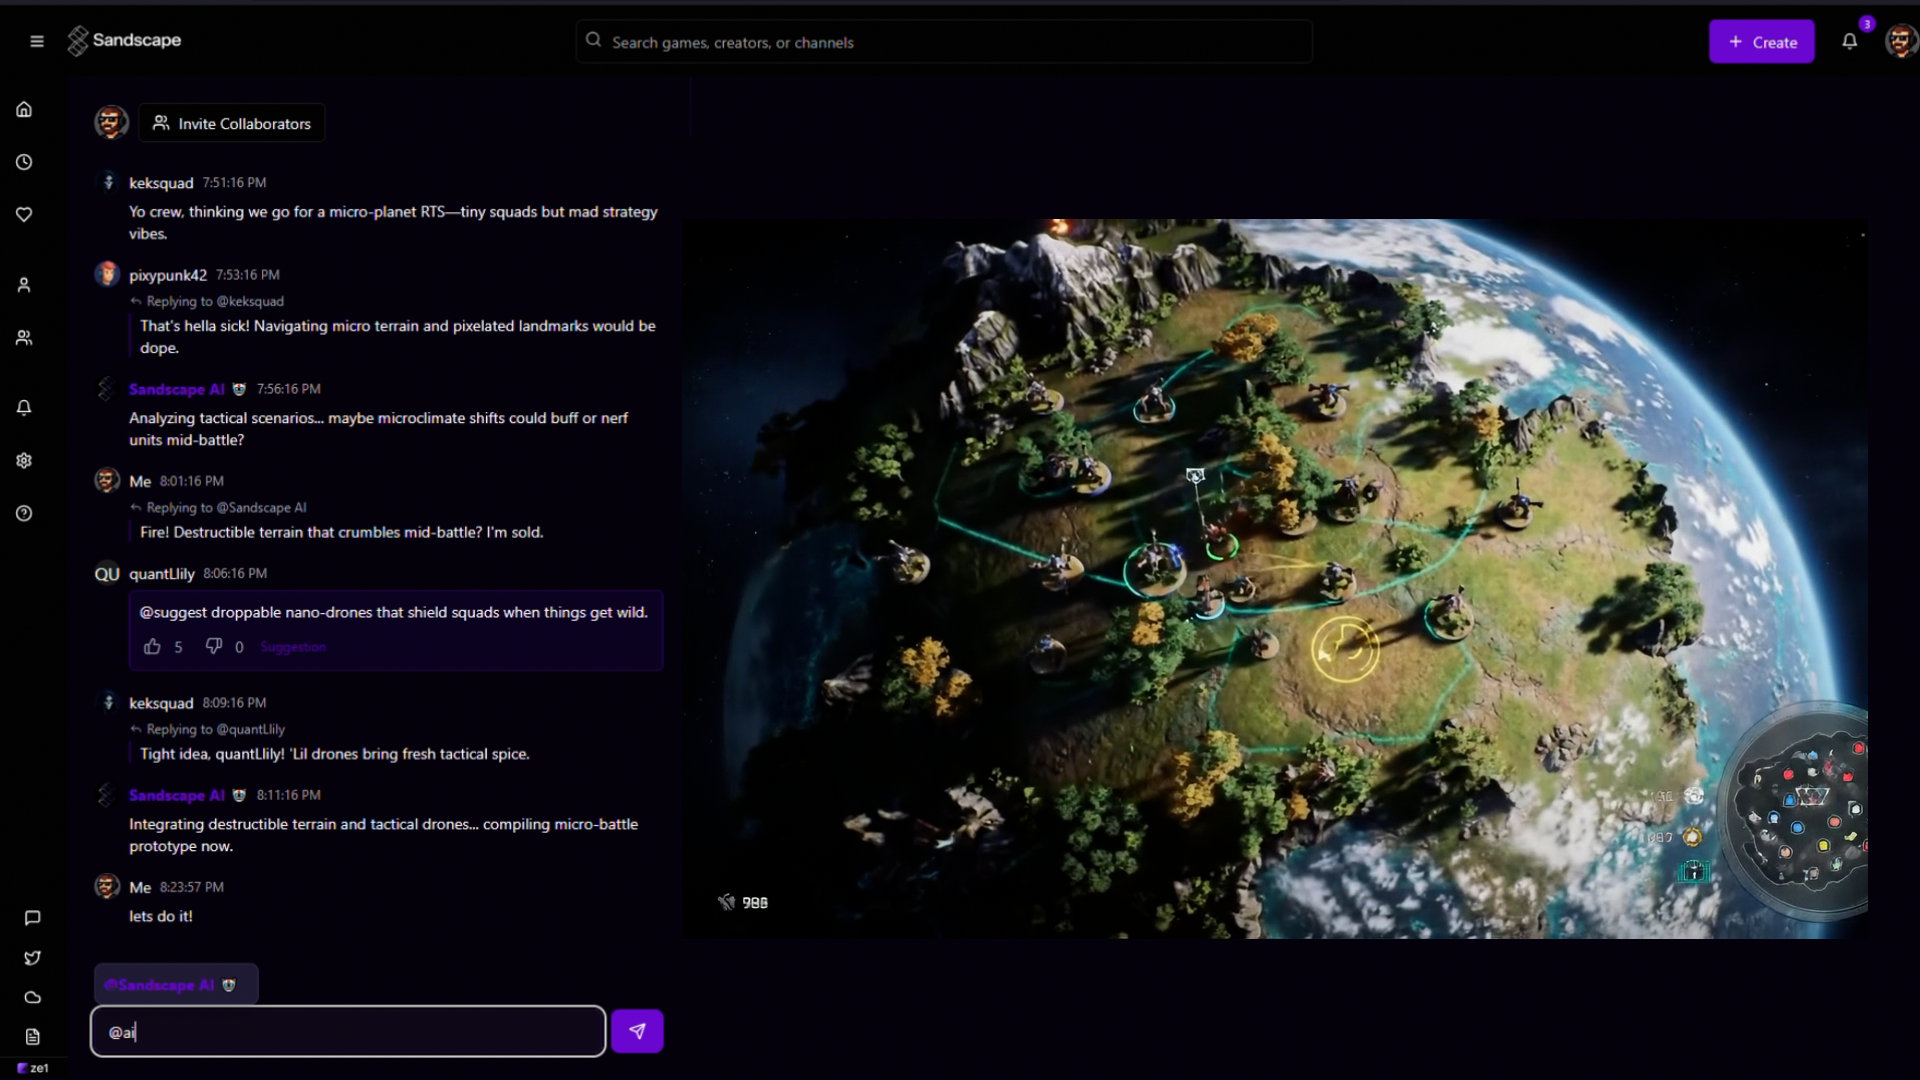
Task: Open the document sidebar icon
Action: [x=32, y=1037]
